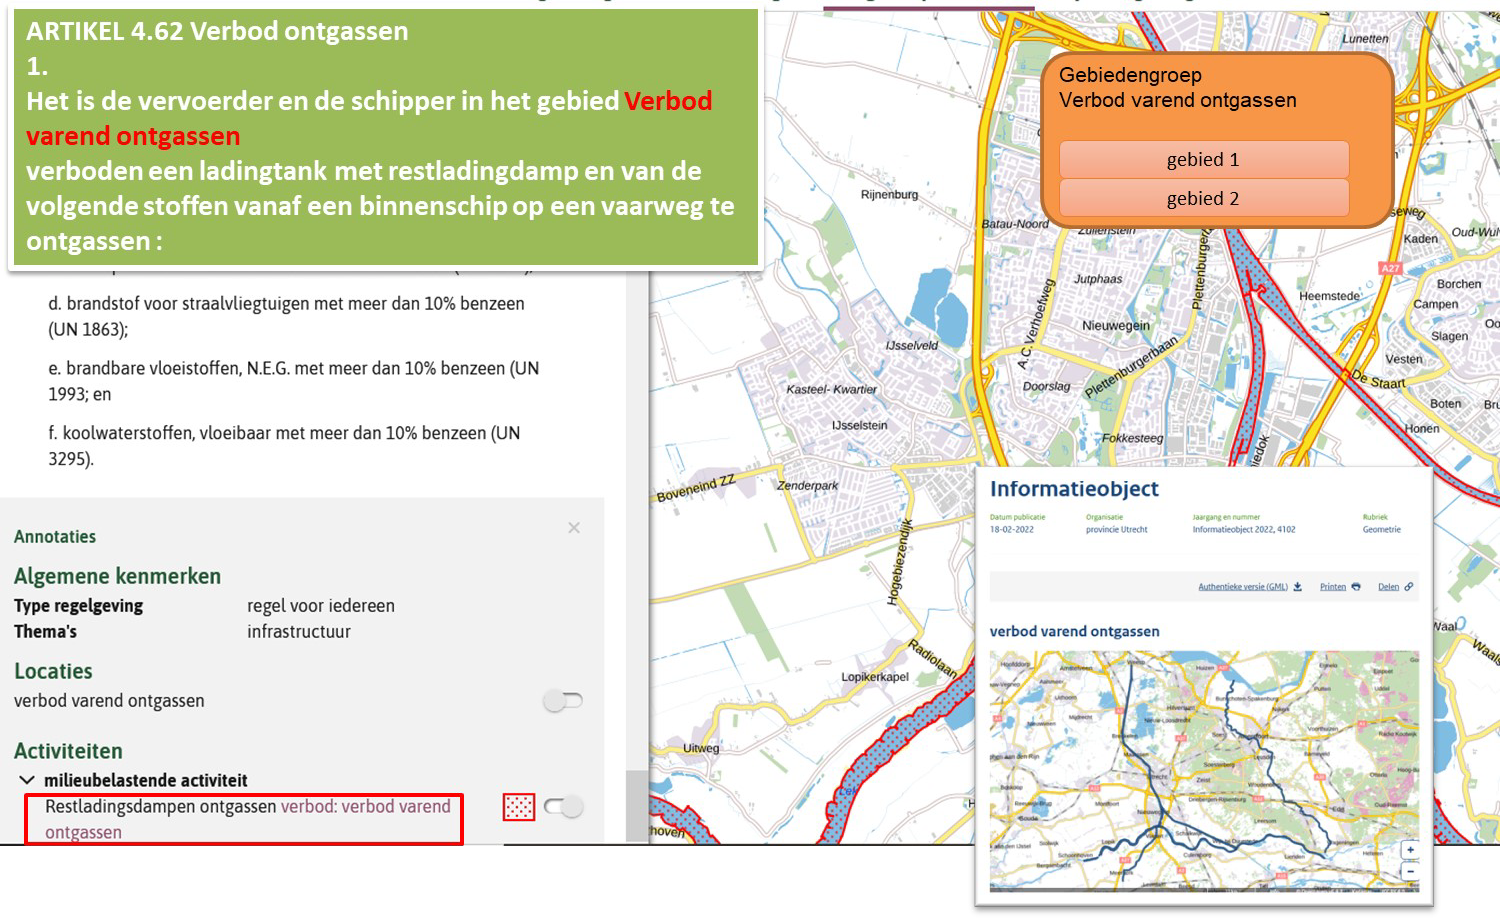Click the Delen share link
Screen dimensions: 1500x918
(1389, 587)
